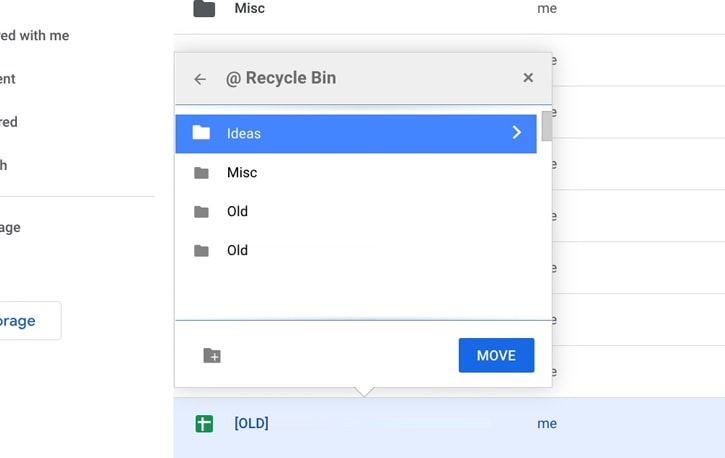
Task: Click the MOVE button
Action: (496, 355)
